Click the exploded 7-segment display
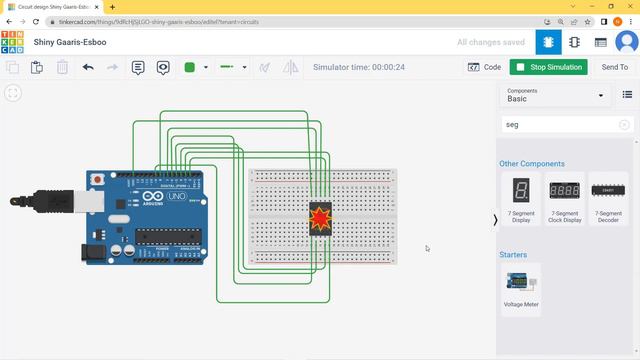The width and height of the screenshot is (640, 360). click(320, 219)
